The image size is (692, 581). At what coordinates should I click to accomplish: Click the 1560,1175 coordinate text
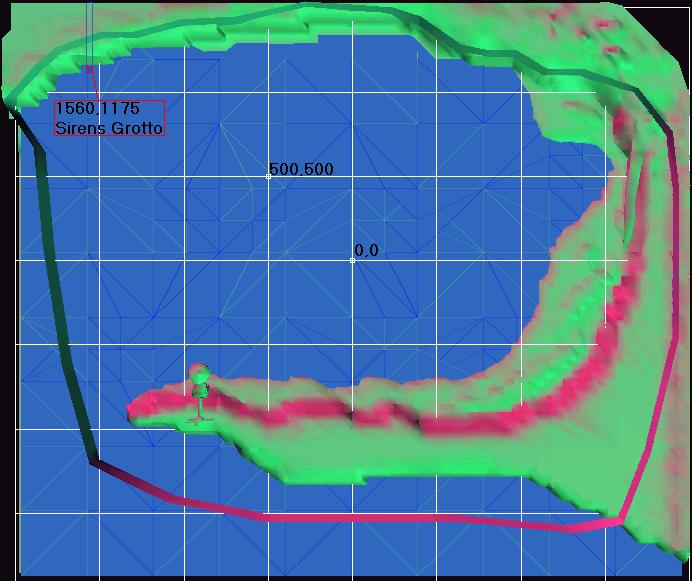[97, 108]
